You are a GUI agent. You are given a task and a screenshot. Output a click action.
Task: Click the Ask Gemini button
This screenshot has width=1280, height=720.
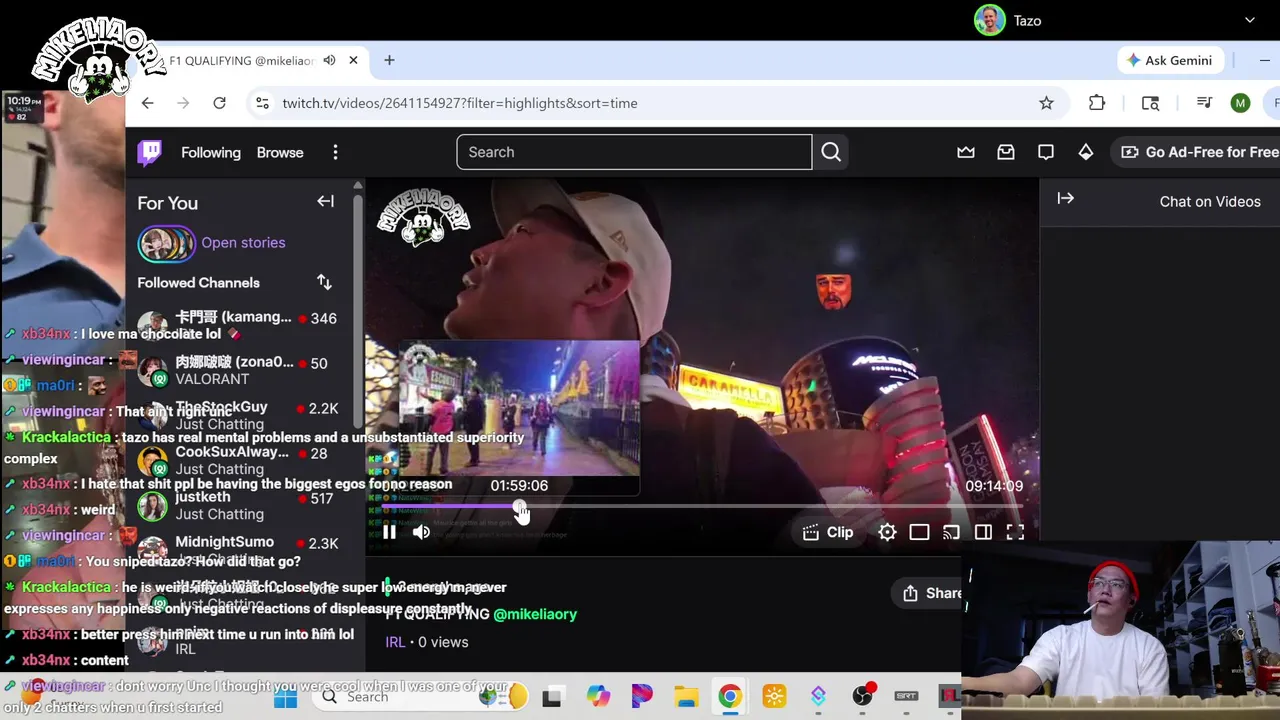1169,60
